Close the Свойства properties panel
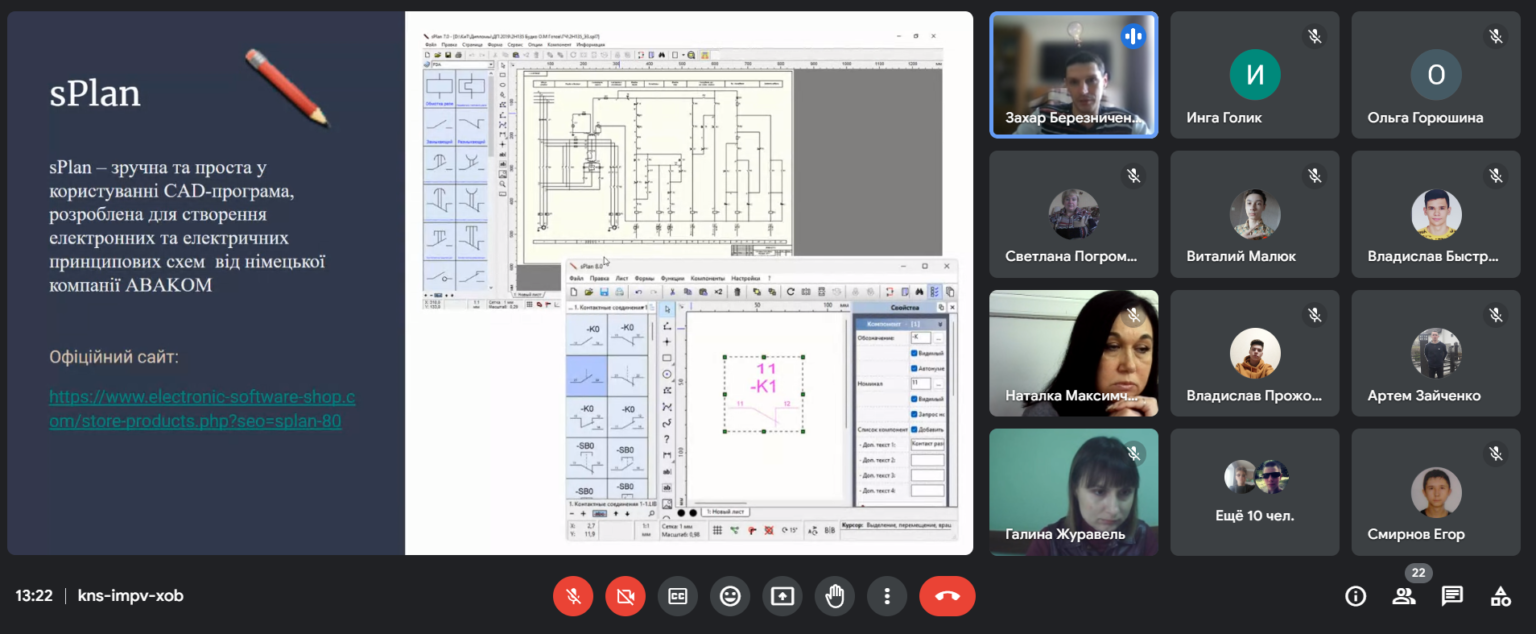Screen dimensions: 1536x634 952,307
